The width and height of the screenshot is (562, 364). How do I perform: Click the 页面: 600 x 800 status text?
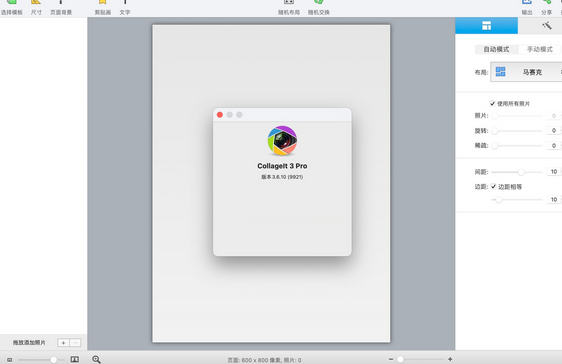coord(264,360)
